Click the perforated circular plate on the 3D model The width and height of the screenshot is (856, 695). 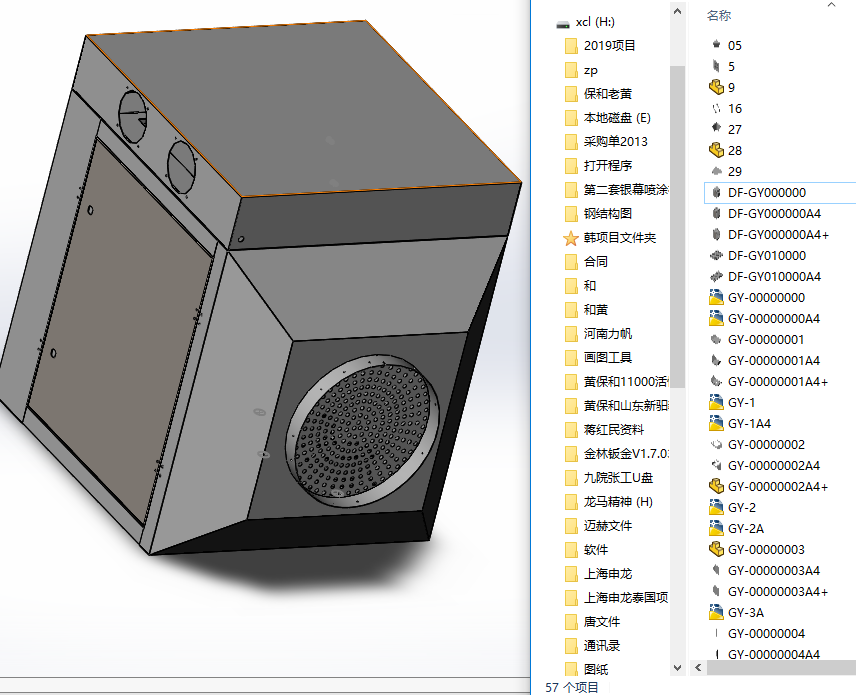click(x=360, y=431)
